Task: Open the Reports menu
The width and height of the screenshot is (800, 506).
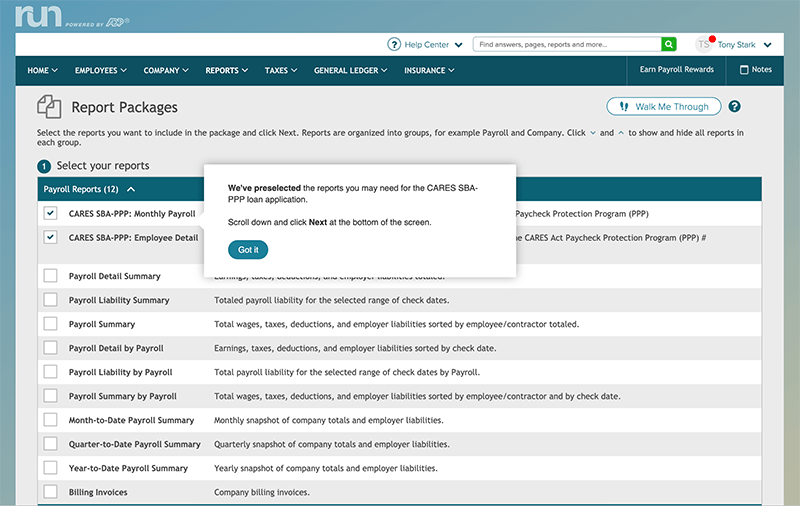Action: [x=227, y=70]
